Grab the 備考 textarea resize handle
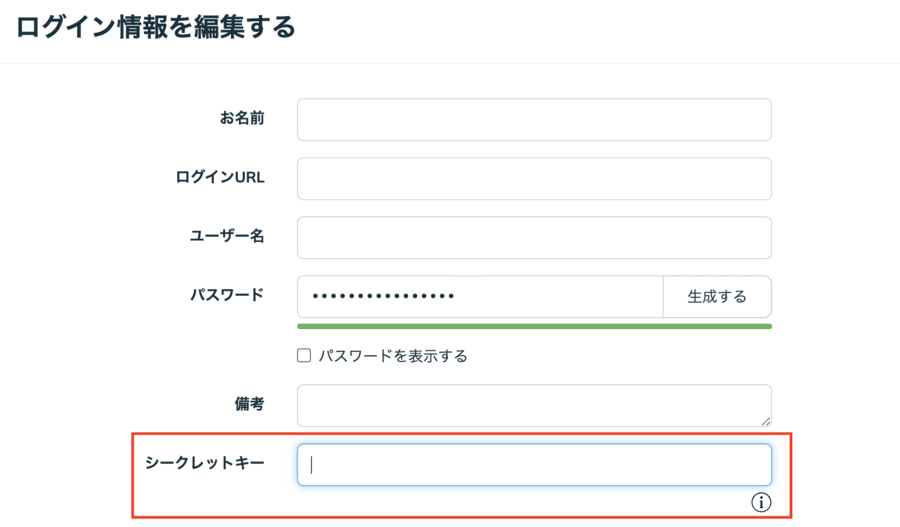This screenshot has height=527, width=900. point(766,421)
